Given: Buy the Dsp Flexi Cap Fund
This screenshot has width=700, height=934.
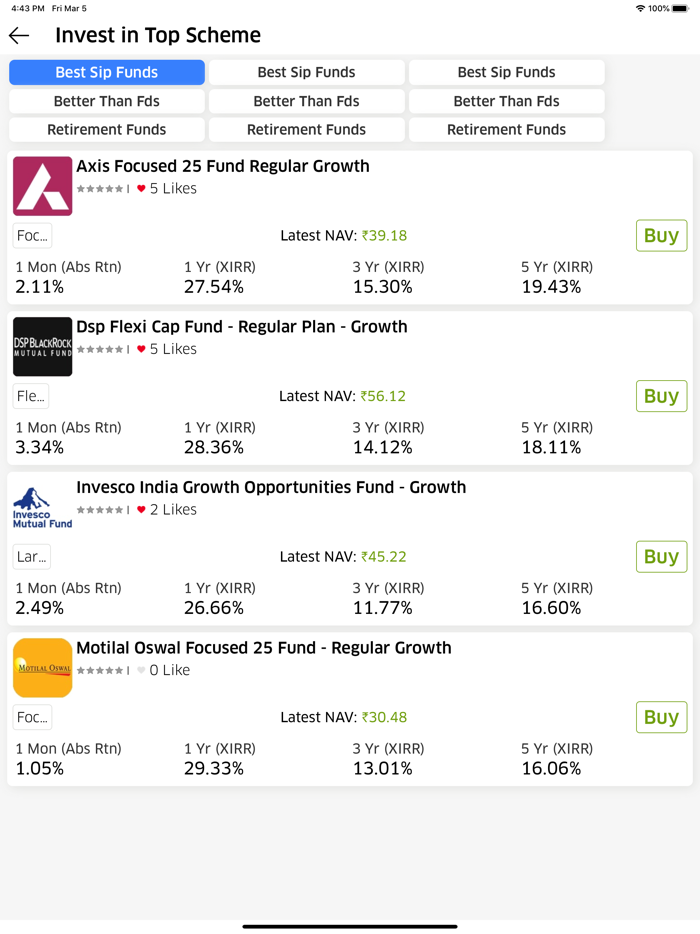Looking at the screenshot, I should [661, 396].
